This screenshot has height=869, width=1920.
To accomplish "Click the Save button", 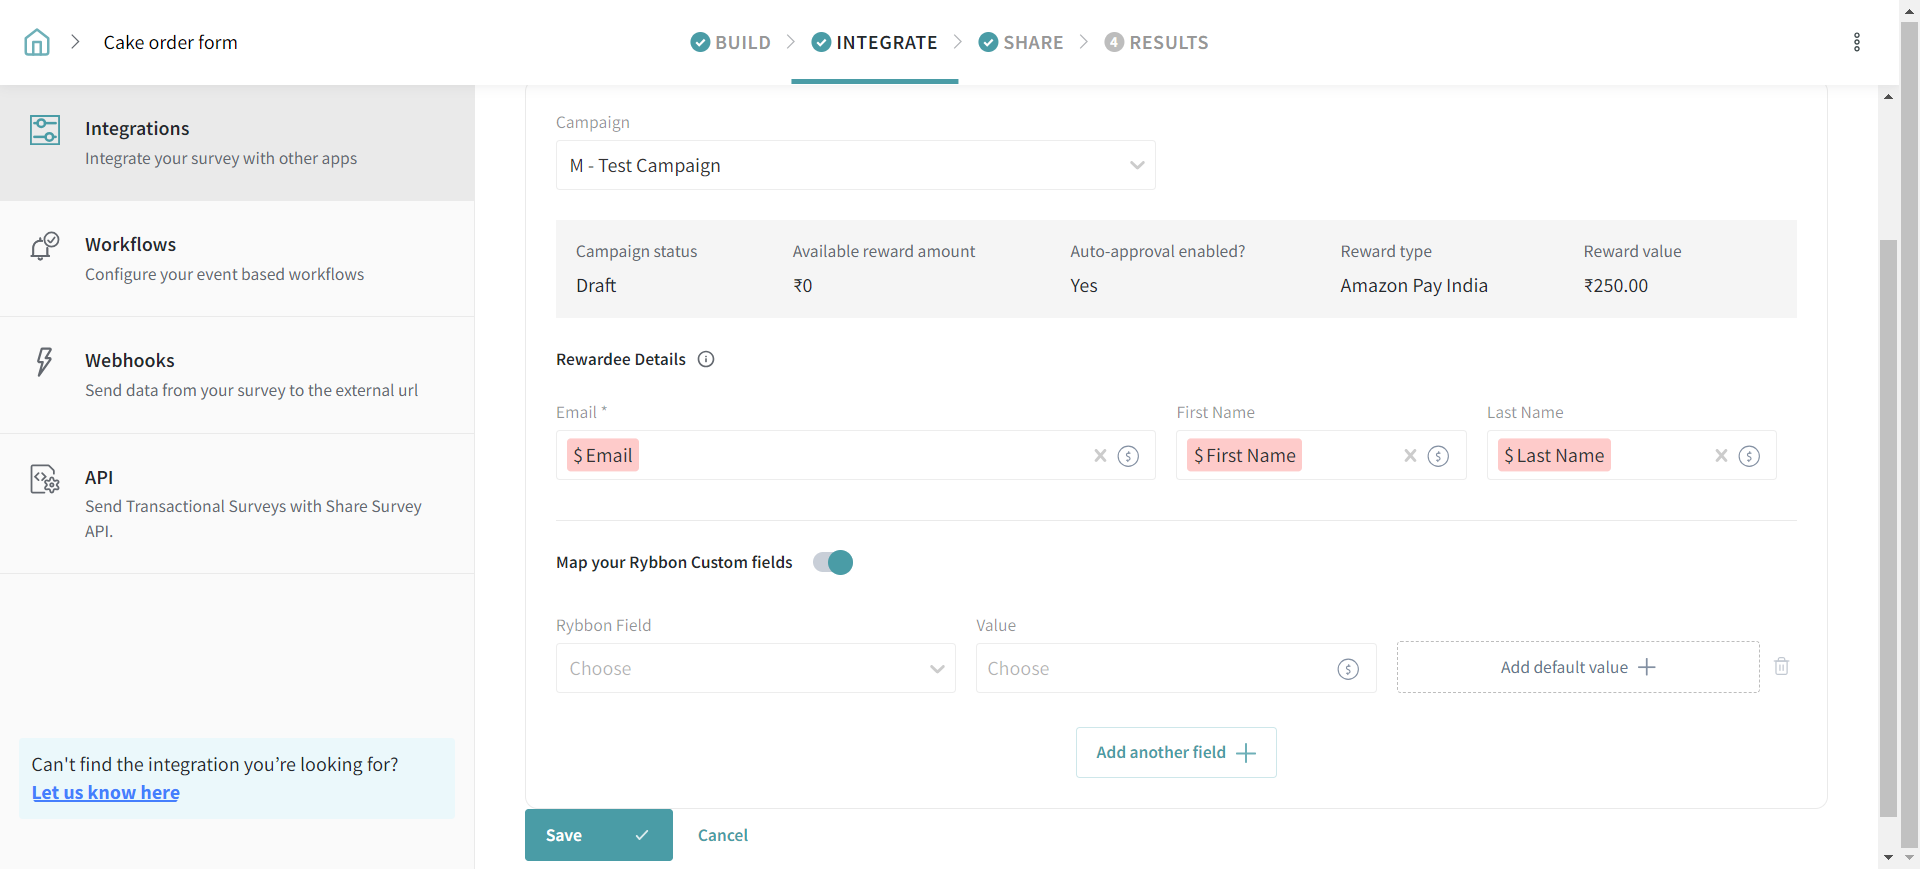I will point(598,835).
